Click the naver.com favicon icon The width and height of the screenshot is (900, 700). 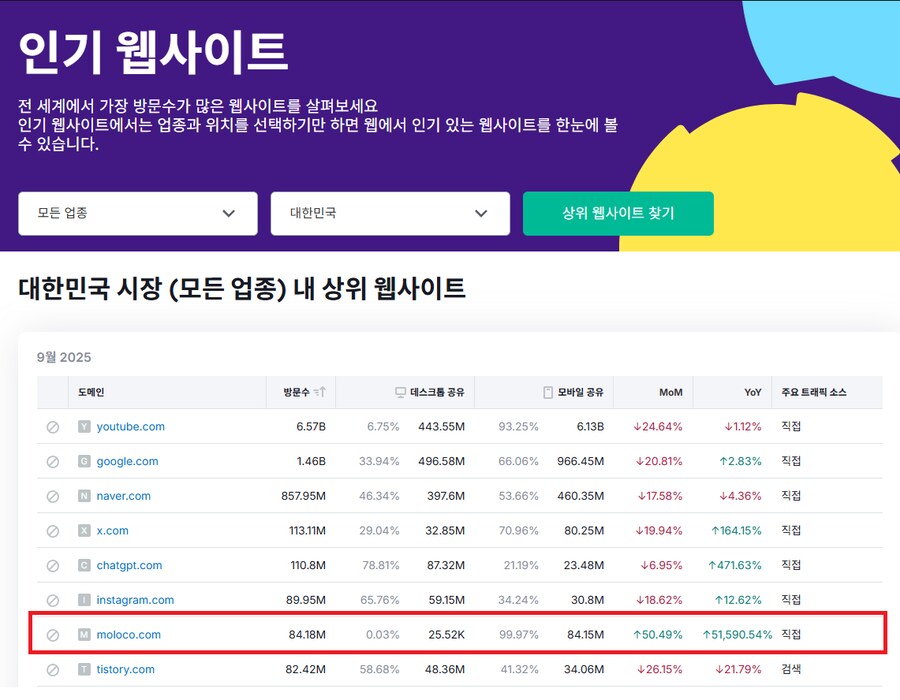click(x=84, y=496)
